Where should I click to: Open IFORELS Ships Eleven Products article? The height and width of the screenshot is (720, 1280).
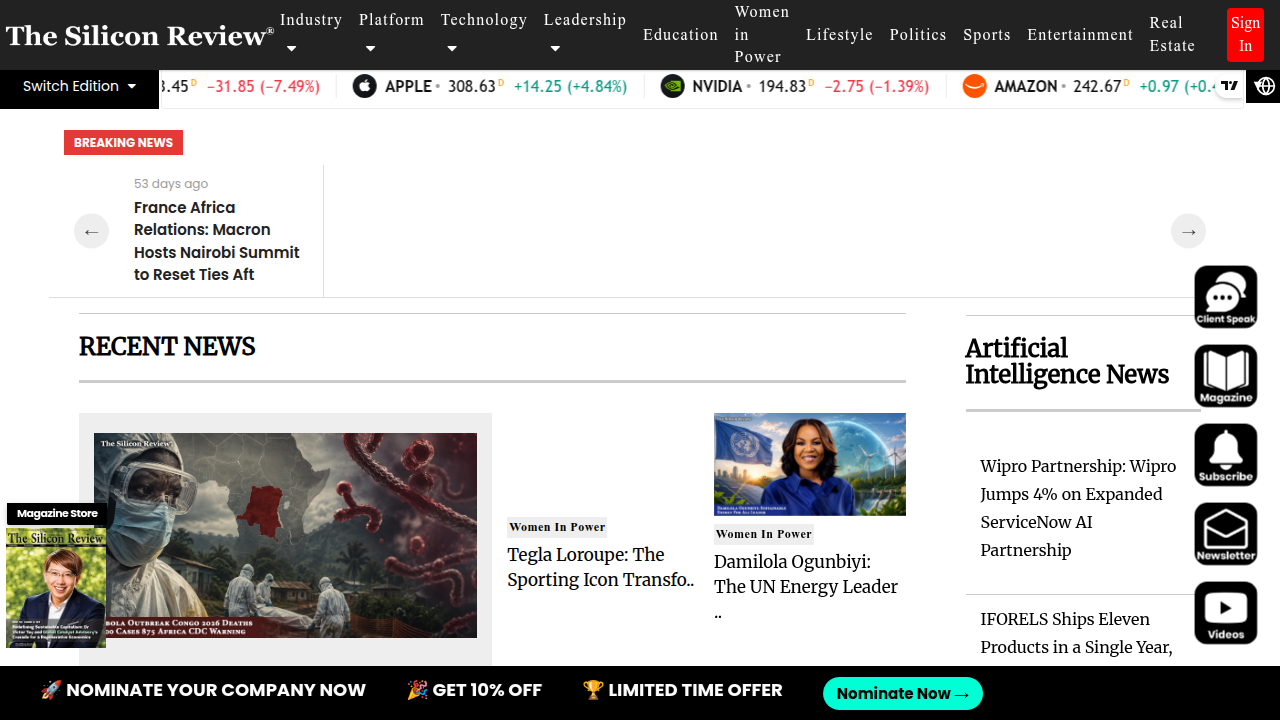point(1077,633)
